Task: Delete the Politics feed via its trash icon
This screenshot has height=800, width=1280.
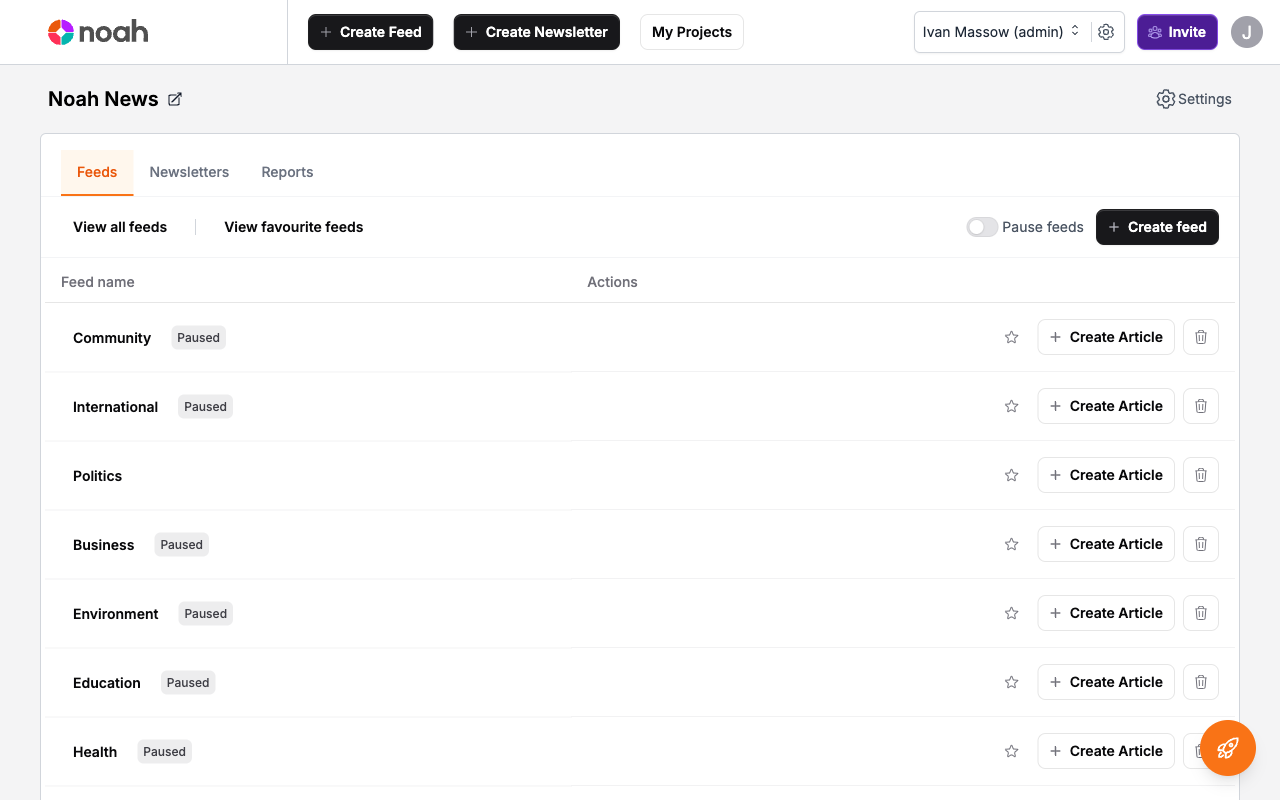Action: click(1200, 475)
